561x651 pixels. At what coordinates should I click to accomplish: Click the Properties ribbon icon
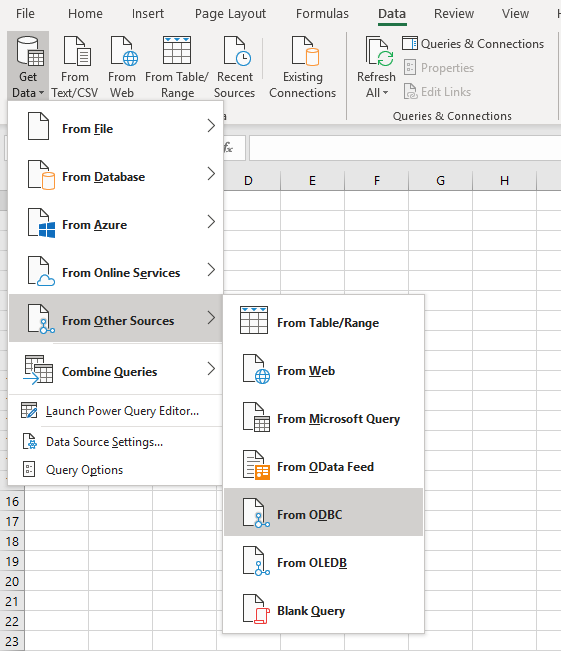pyautogui.click(x=410, y=67)
